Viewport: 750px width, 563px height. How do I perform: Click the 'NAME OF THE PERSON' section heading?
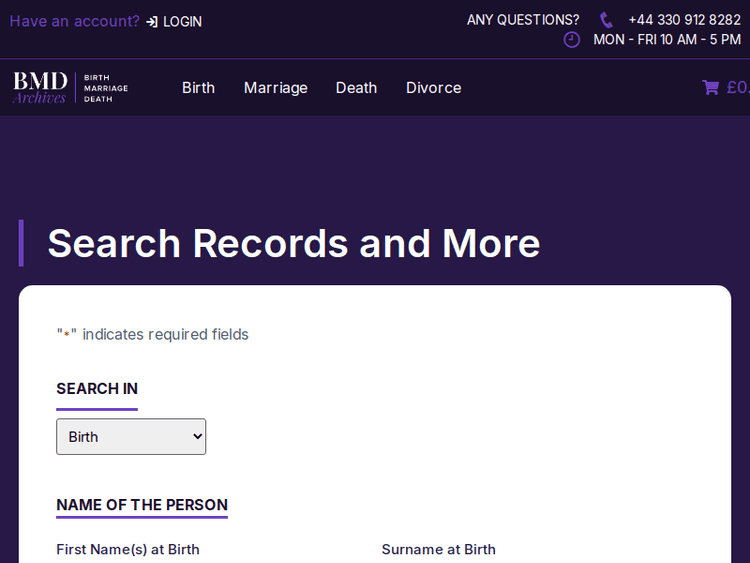[x=142, y=505]
